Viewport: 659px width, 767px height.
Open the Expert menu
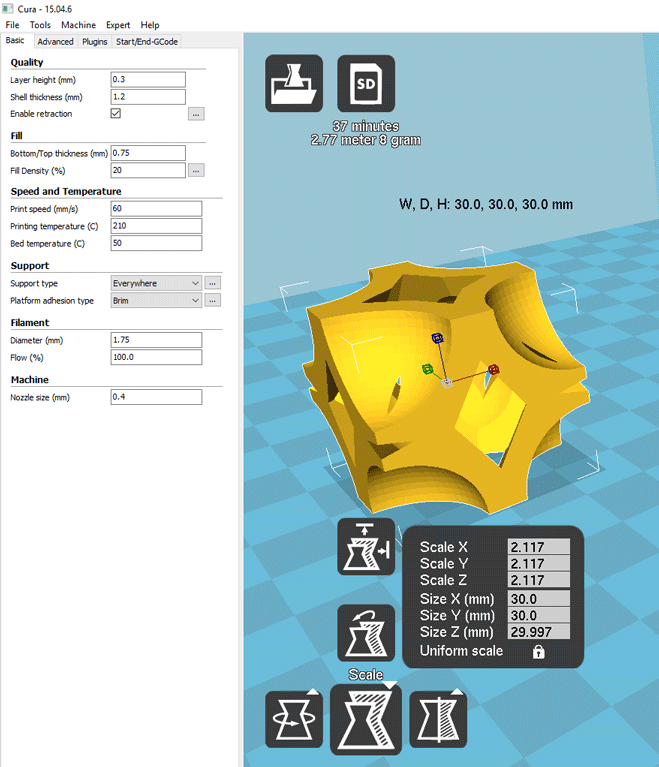(118, 25)
